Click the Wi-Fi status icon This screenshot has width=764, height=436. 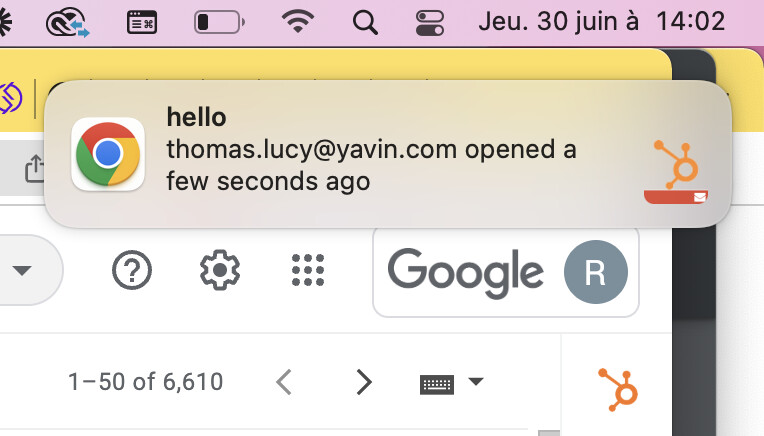(x=298, y=22)
